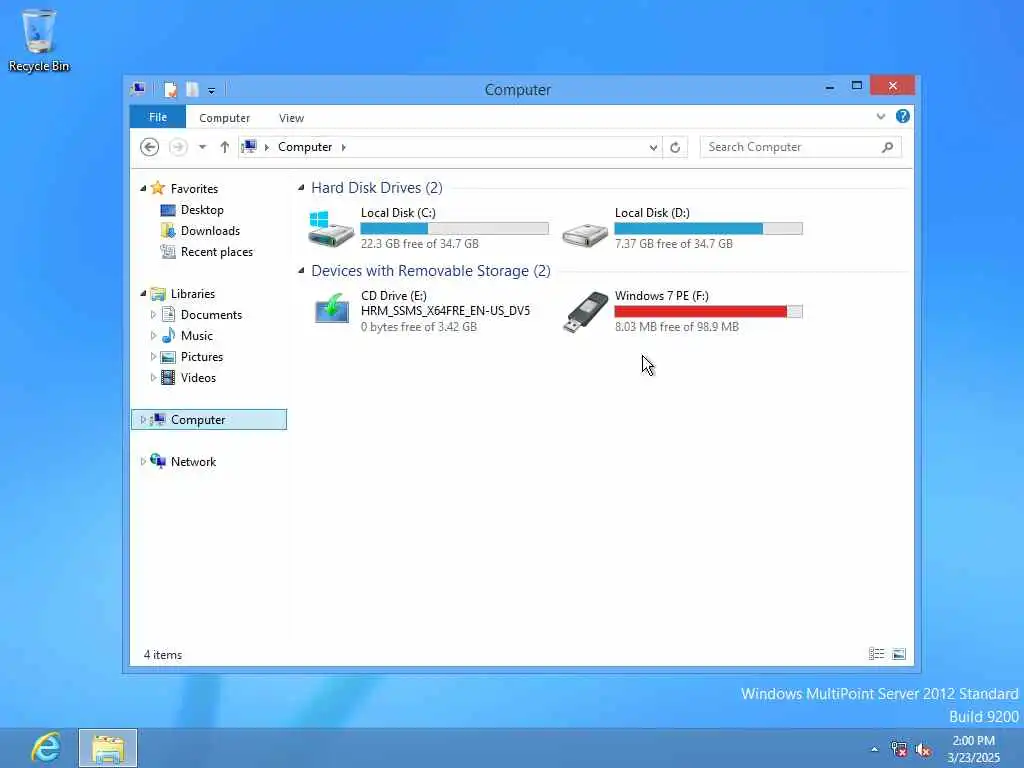The width and height of the screenshot is (1024, 768).
Task: Select Libraries in the navigation pane
Action: [193, 294]
